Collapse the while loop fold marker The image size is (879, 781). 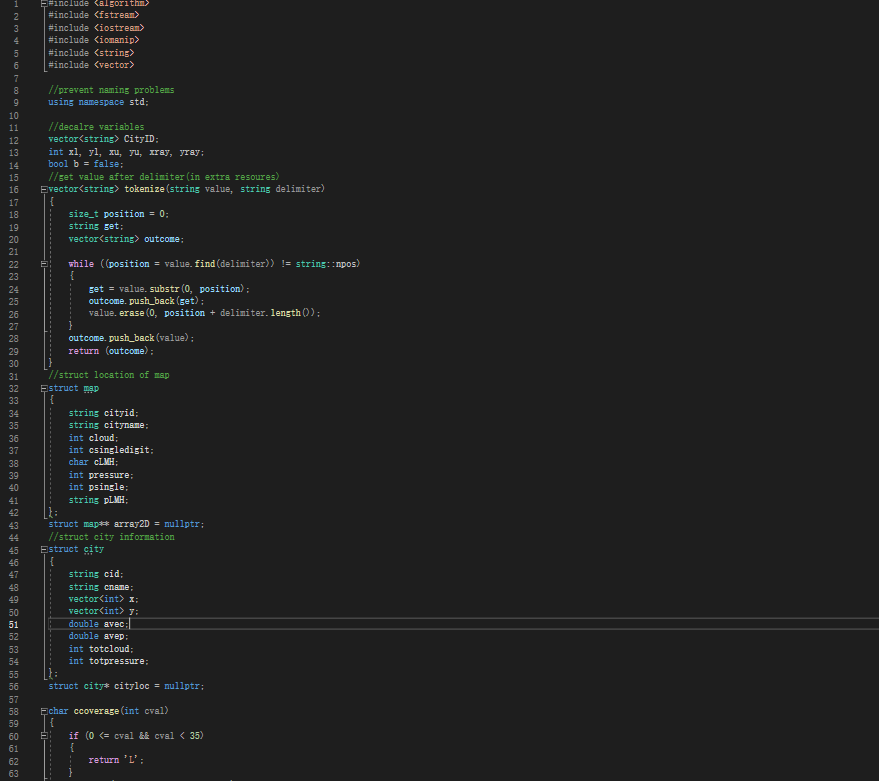(42, 263)
